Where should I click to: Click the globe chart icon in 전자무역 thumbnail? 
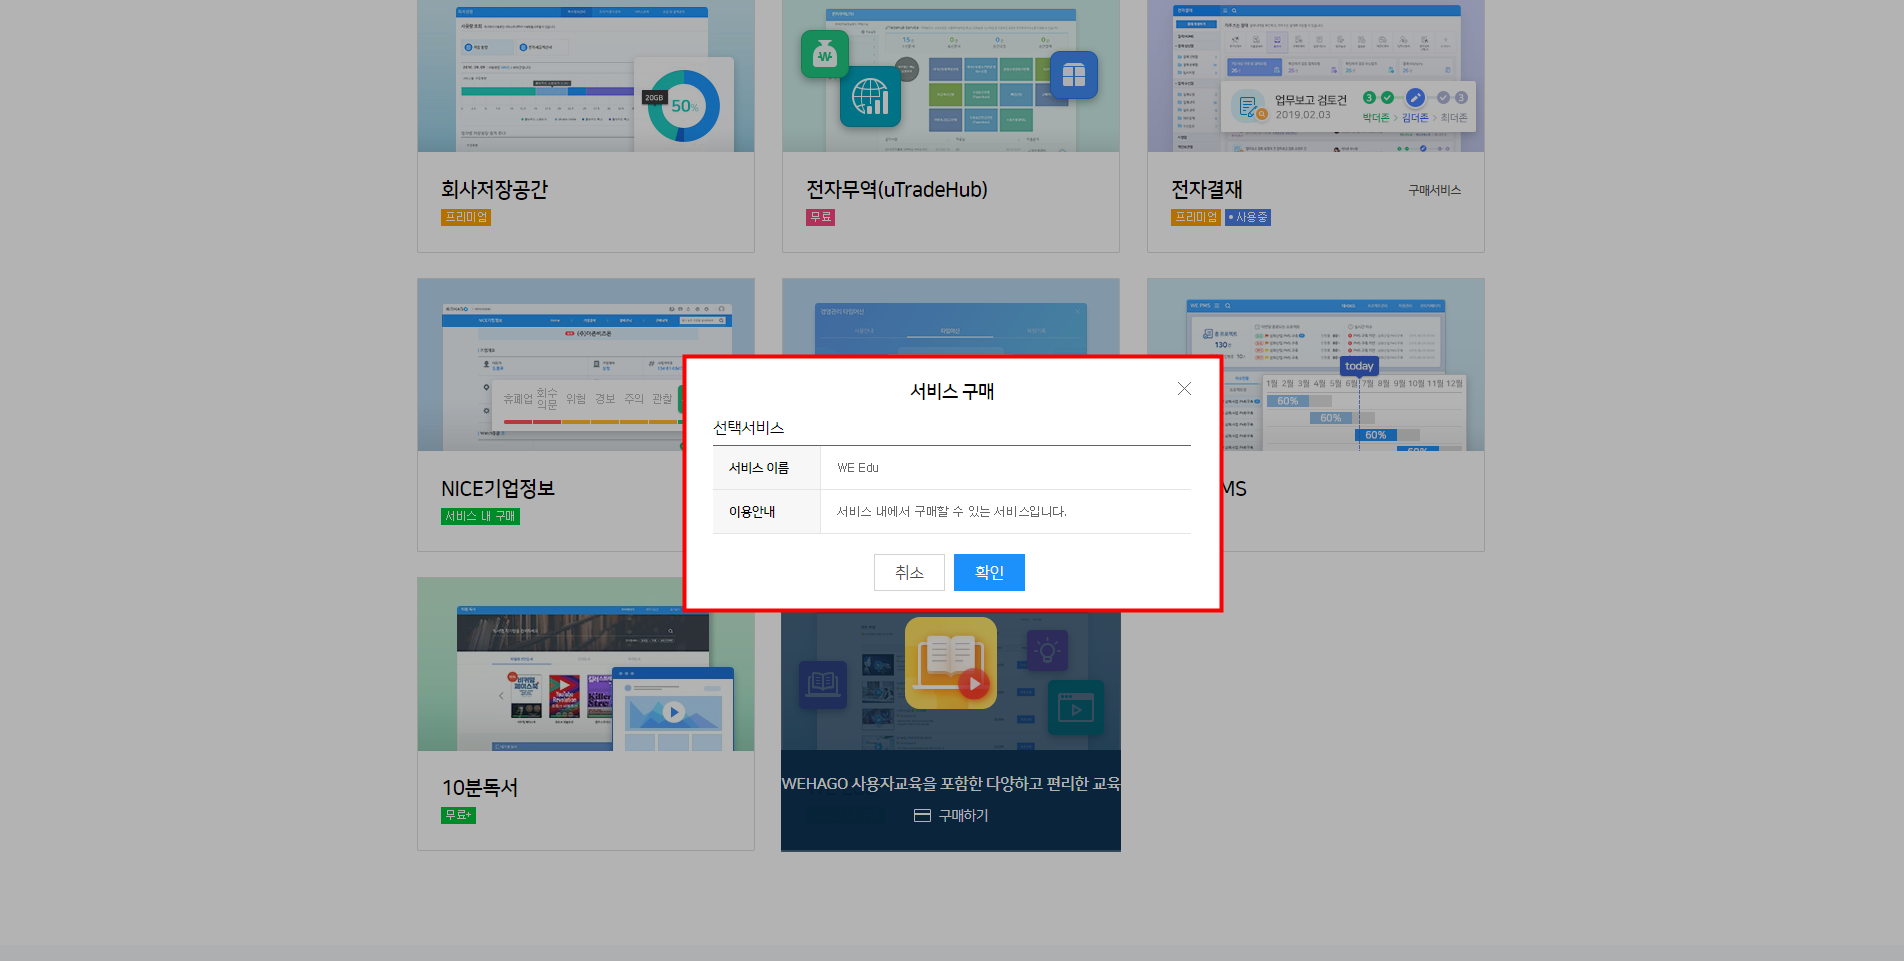[870, 97]
